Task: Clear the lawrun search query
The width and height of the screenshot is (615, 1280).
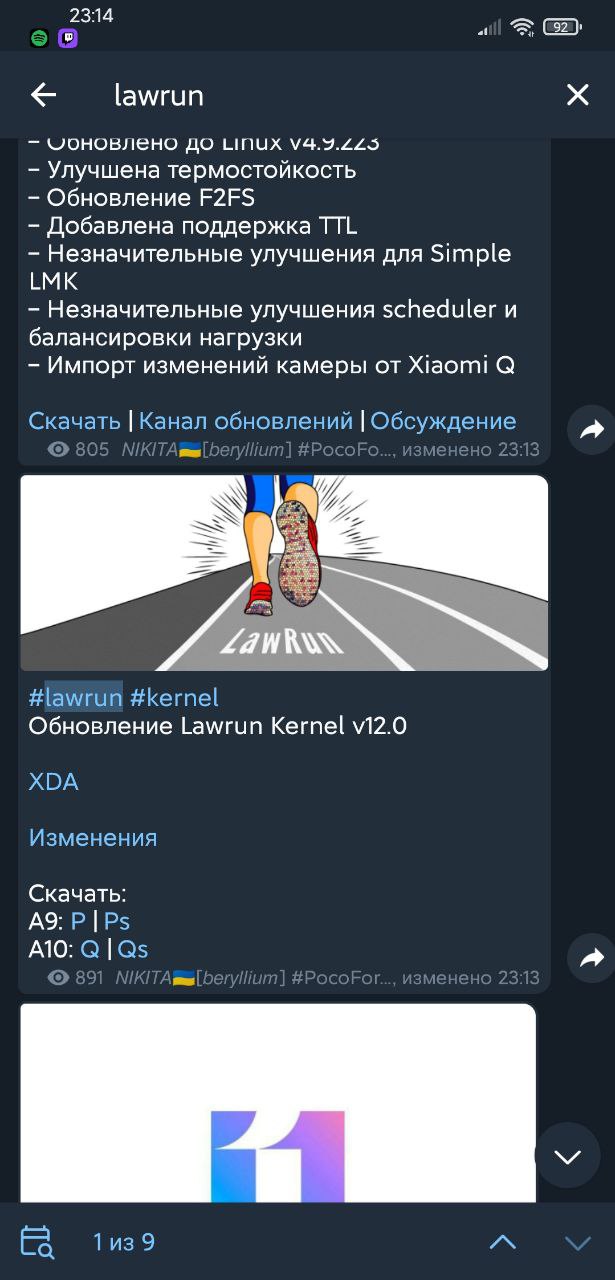Action: pyautogui.click(x=578, y=95)
